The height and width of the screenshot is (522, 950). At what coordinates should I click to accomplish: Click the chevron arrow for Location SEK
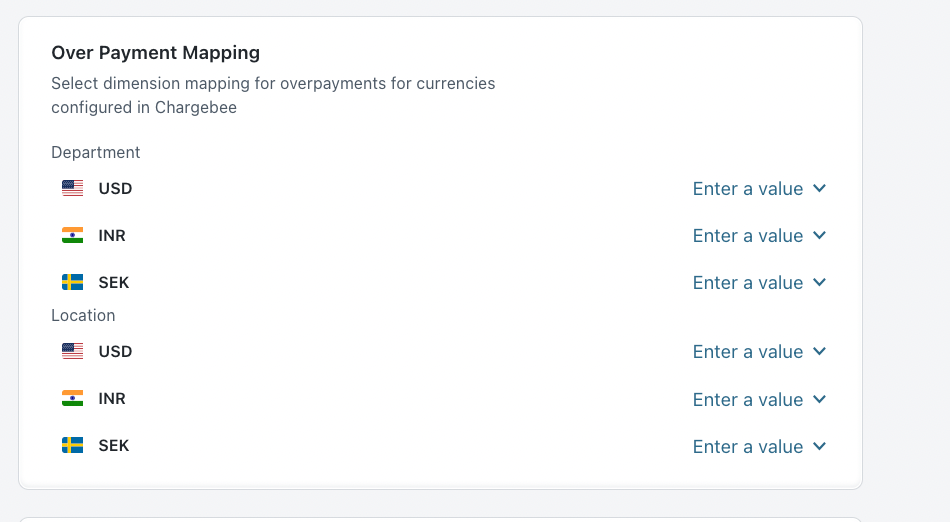point(820,446)
